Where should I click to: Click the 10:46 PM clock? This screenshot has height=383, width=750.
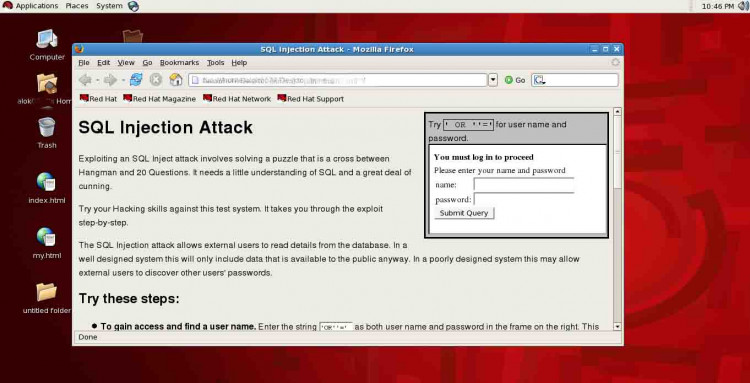point(717,6)
